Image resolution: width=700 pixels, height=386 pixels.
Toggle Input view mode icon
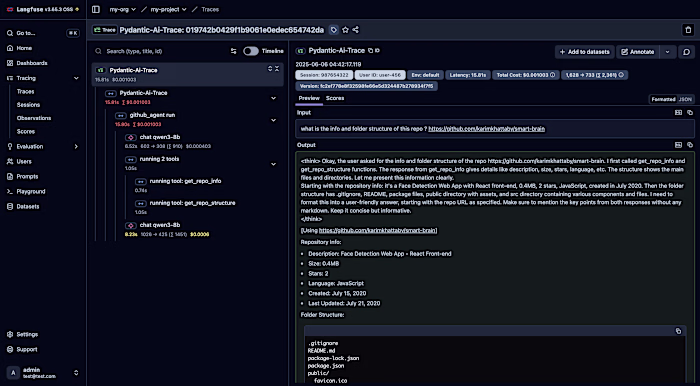click(679, 113)
